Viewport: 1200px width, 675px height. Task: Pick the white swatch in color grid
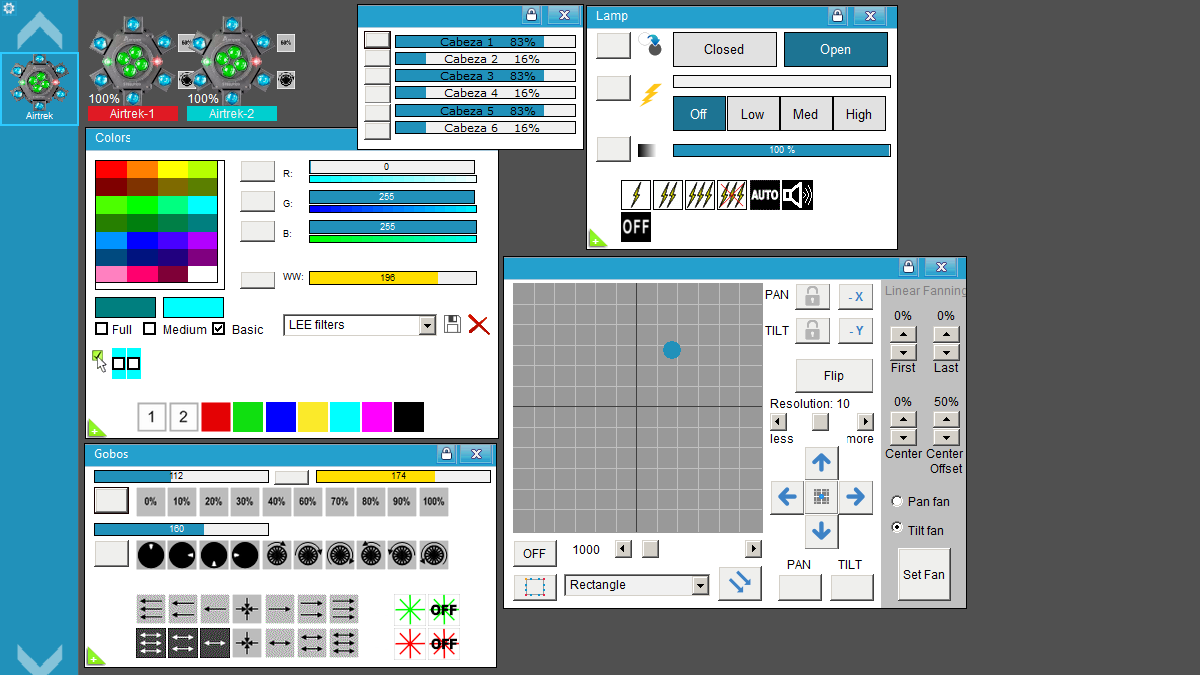pyautogui.click(x=202, y=274)
